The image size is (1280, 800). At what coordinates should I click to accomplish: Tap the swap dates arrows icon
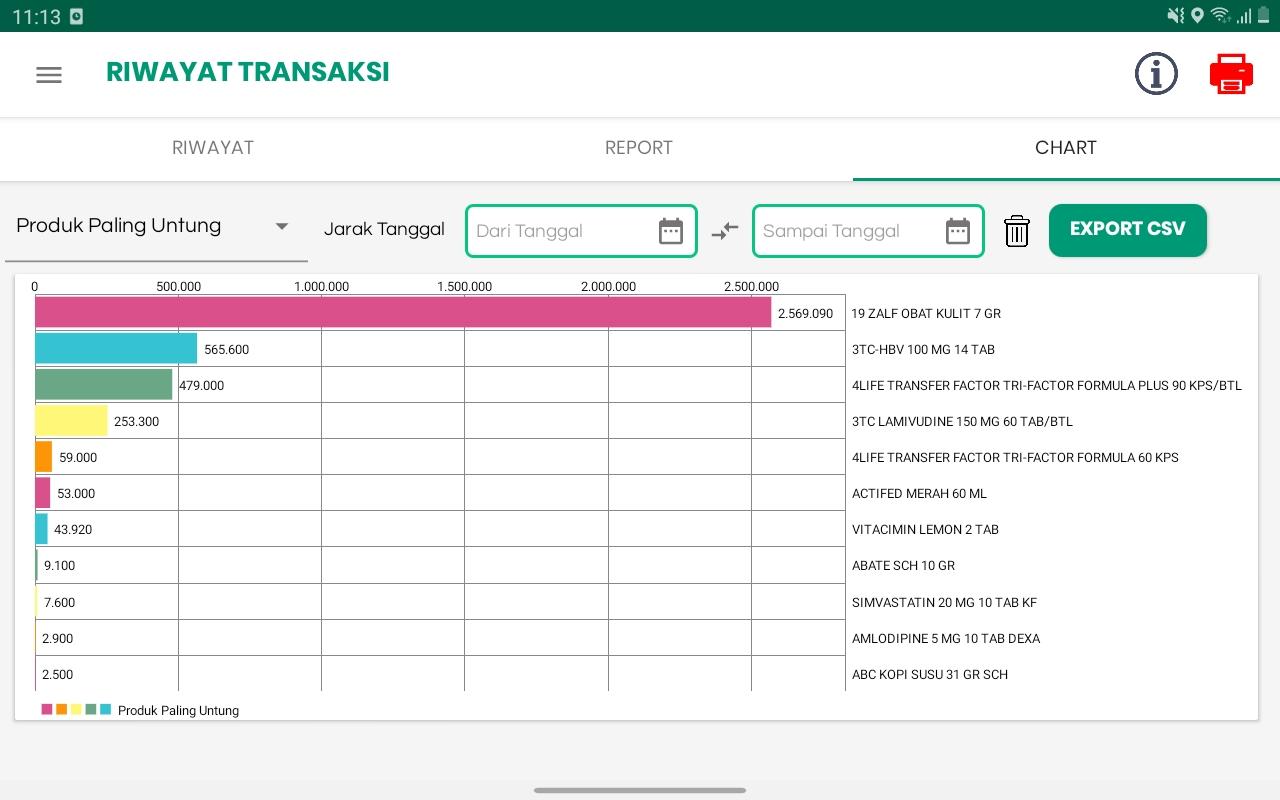point(725,231)
